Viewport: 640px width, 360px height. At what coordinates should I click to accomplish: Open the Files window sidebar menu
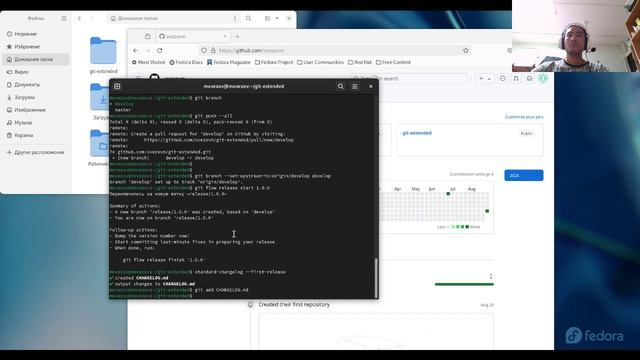64,18
